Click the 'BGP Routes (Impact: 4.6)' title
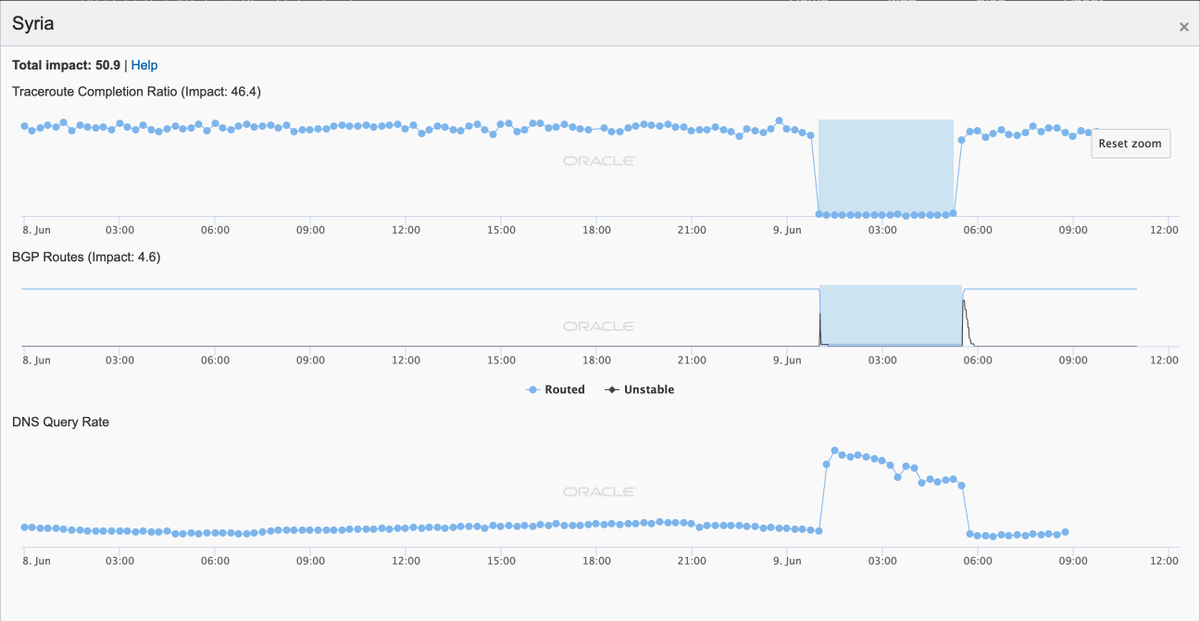This screenshot has height=621, width=1200. click(86, 257)
